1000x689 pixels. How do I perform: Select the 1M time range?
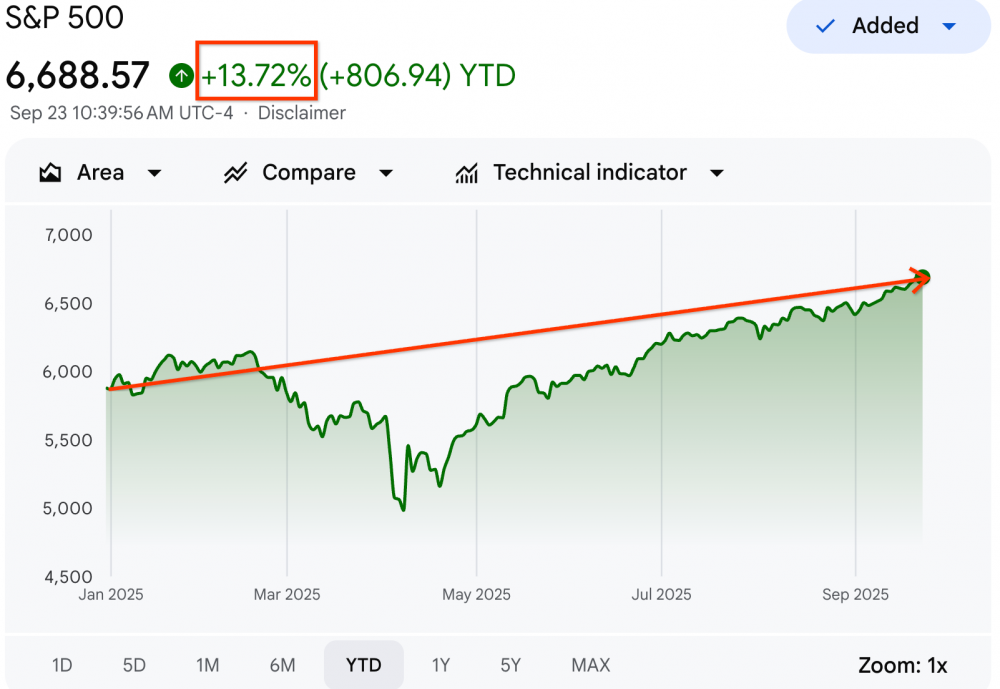(208, 665)
